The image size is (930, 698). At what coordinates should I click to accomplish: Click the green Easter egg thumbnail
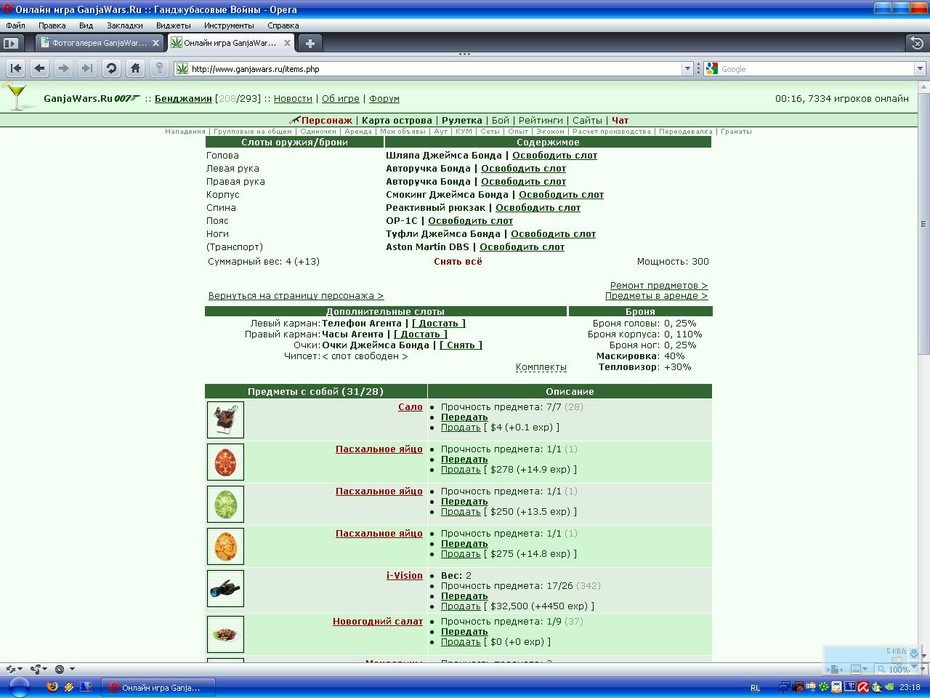(225, 503)
